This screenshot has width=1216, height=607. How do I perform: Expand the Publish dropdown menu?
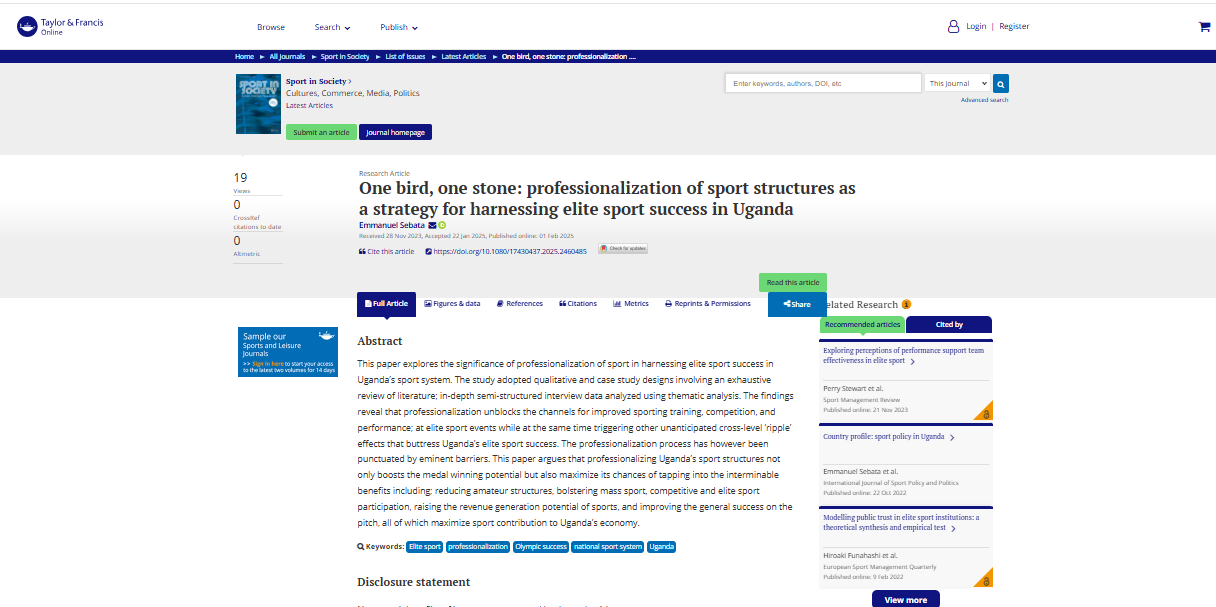tap(398, 27)
